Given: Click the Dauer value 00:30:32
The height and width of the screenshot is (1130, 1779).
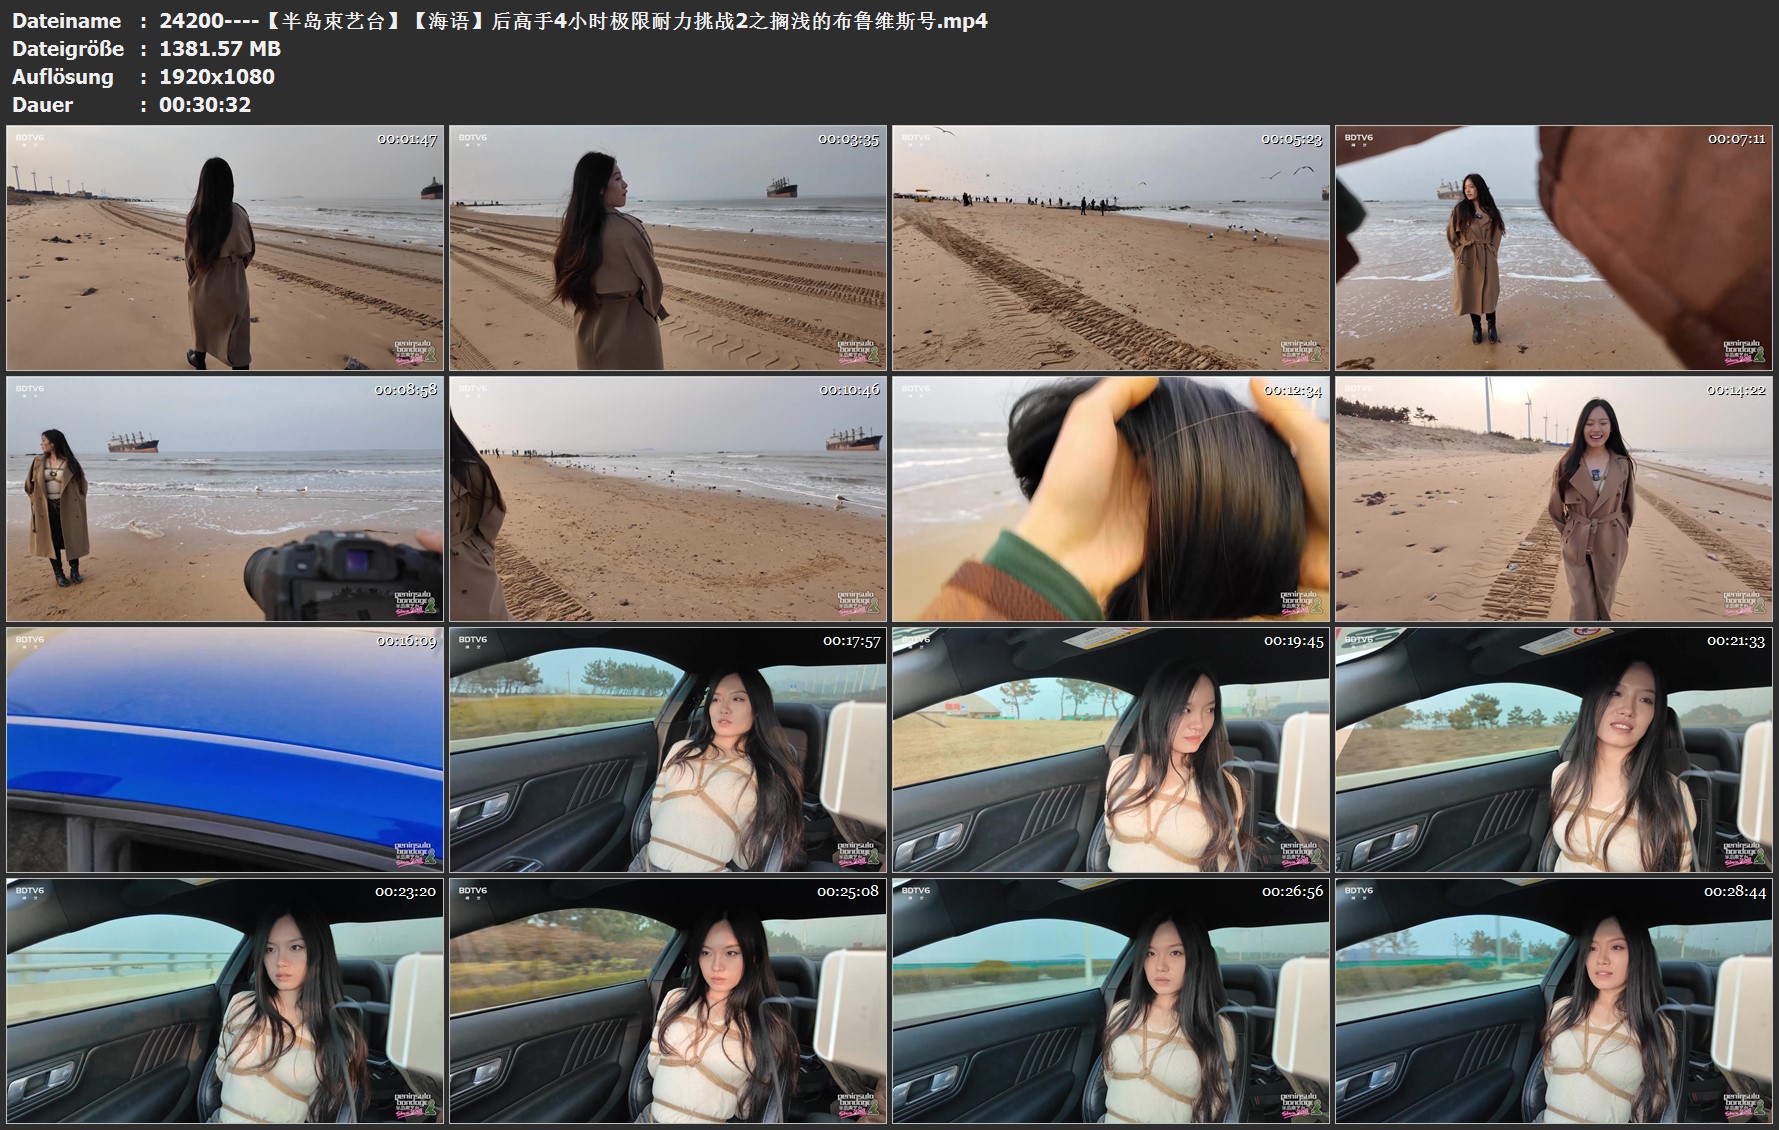Looking at the screenshot, I should 205,105.
